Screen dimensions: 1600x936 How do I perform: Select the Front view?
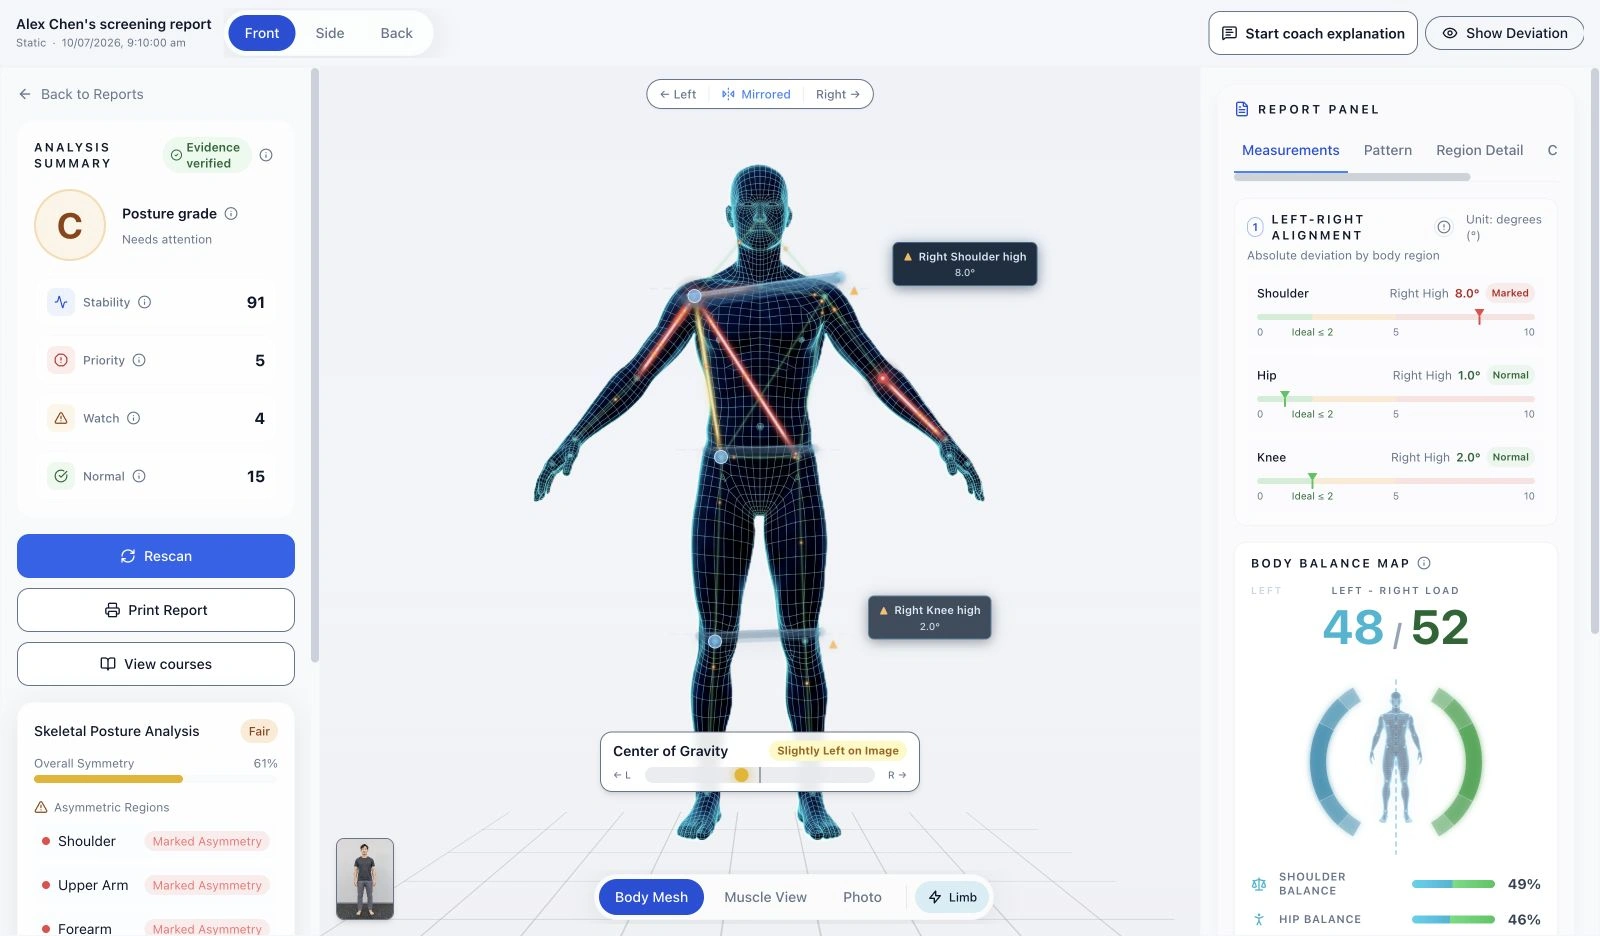coord(262,33)
